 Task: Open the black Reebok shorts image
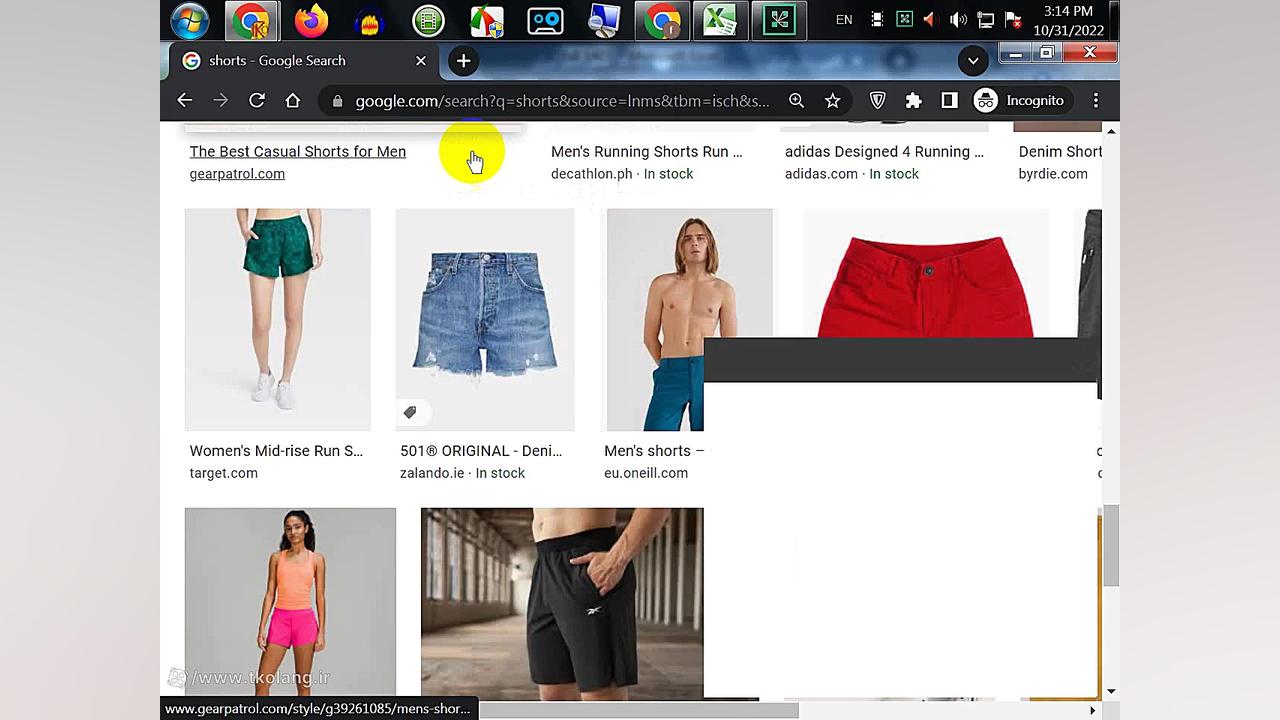(x=562, y=603)
